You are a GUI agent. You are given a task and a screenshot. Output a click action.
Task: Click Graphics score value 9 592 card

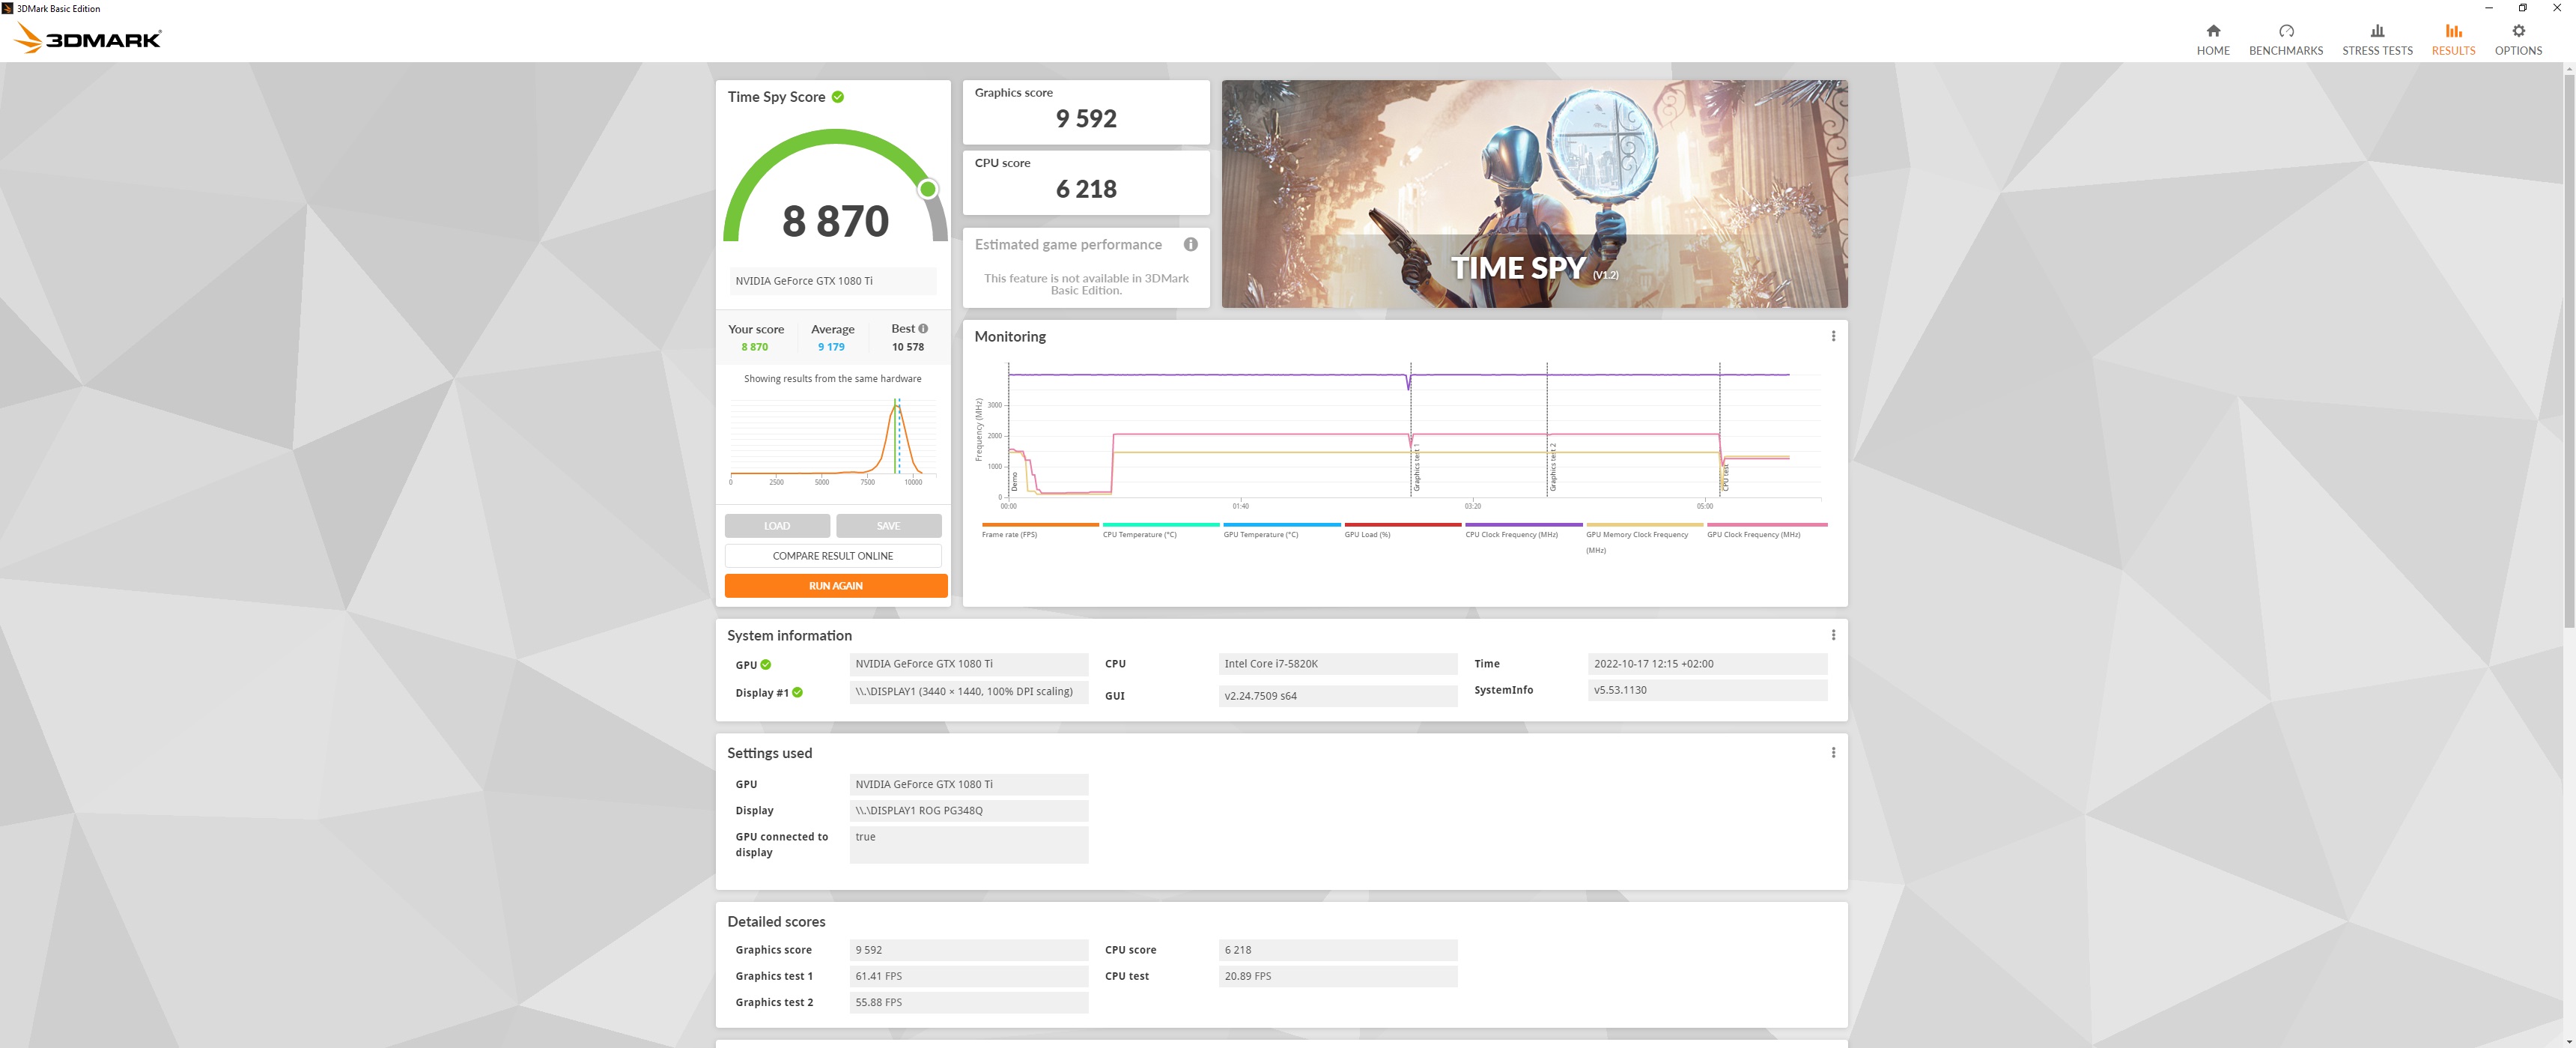click(x=1086, y=112)
